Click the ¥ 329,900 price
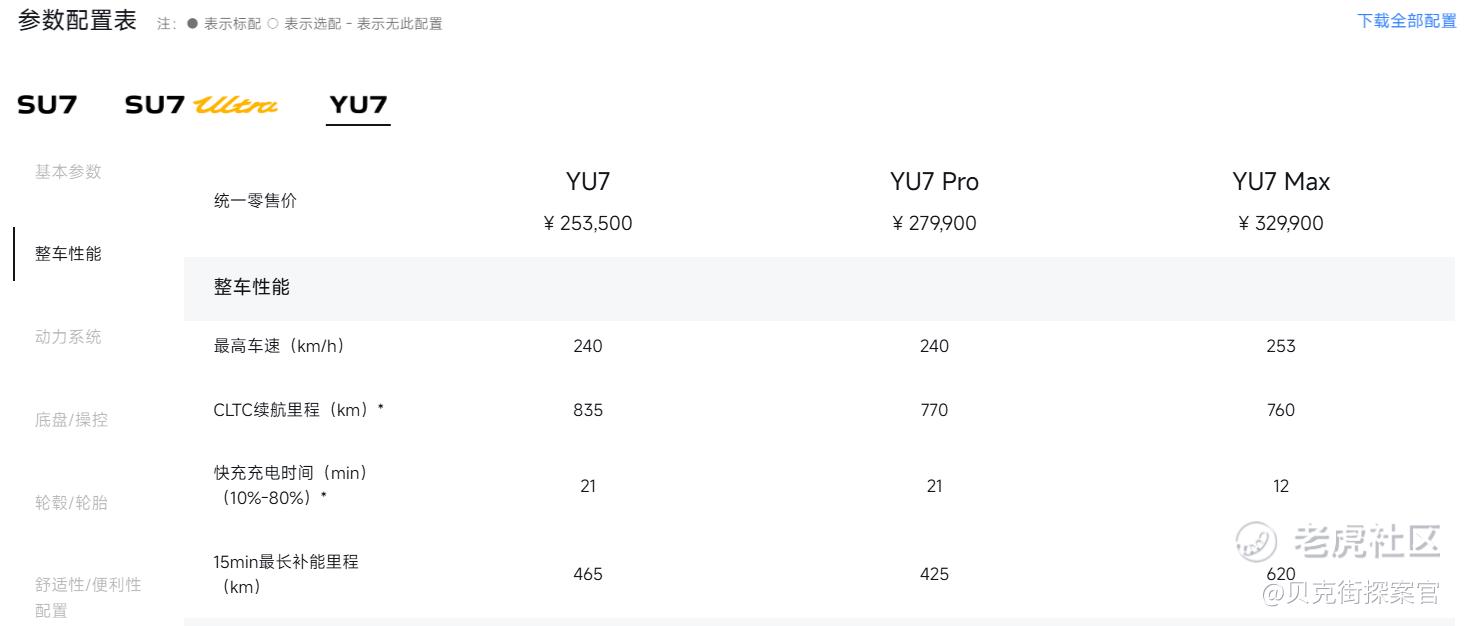 coord(1281,223)
